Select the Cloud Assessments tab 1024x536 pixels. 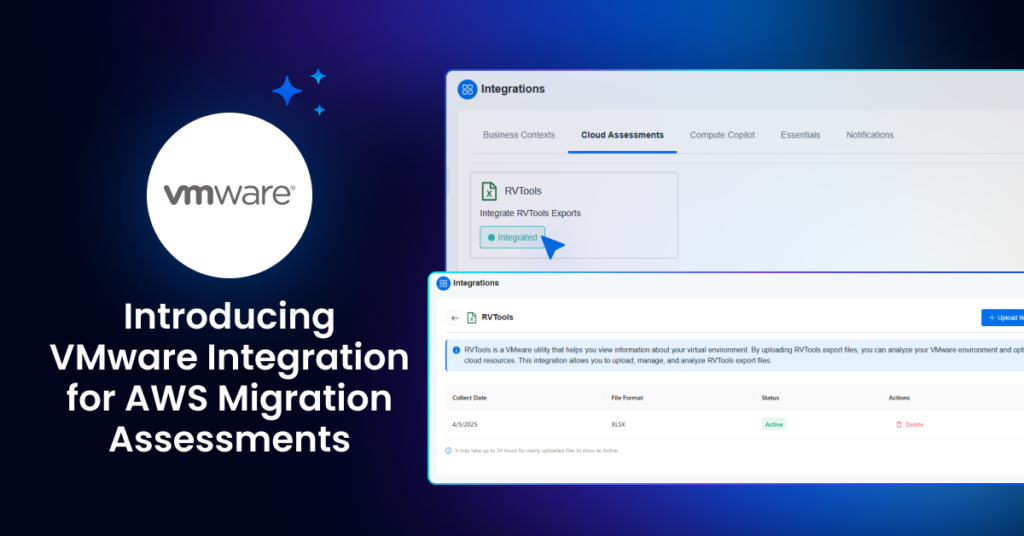click(622, 135)
